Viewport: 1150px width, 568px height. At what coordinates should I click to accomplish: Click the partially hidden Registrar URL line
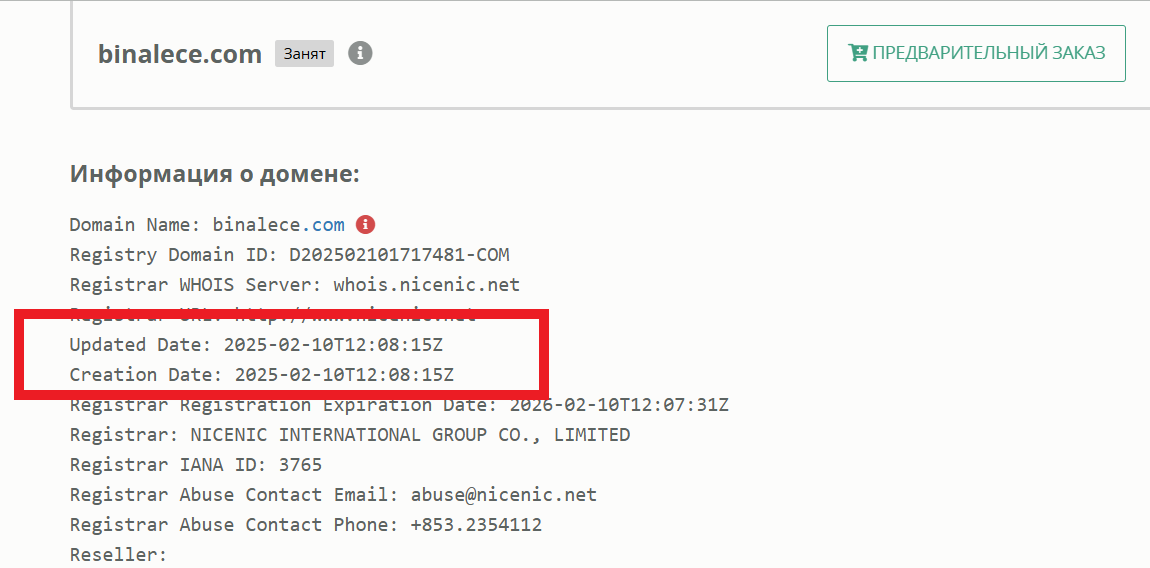click(273, 314)
